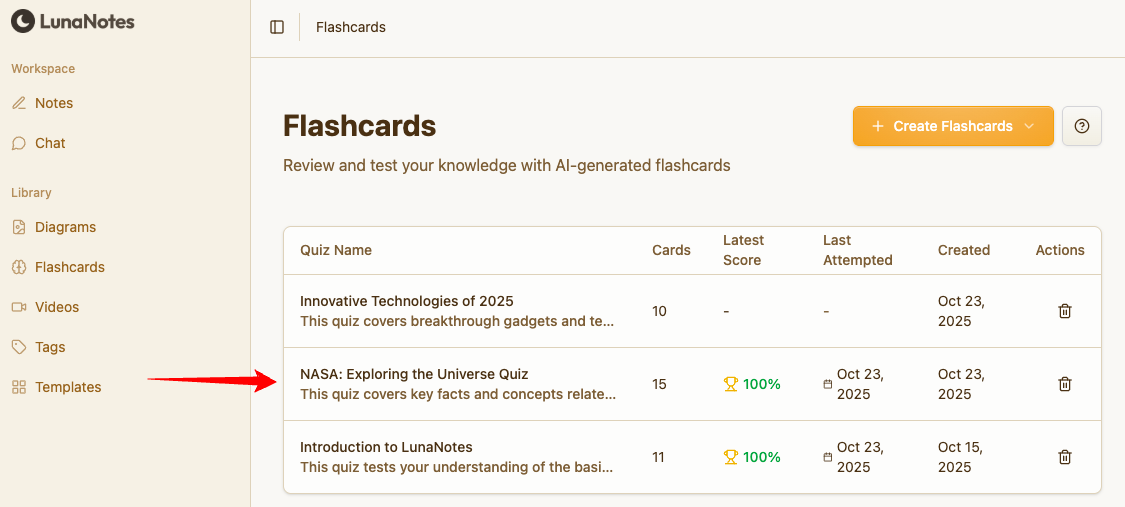1125x507 pixels.
Task: Click the LunaNotes moon logo
Action: click(x=22, y=21)
